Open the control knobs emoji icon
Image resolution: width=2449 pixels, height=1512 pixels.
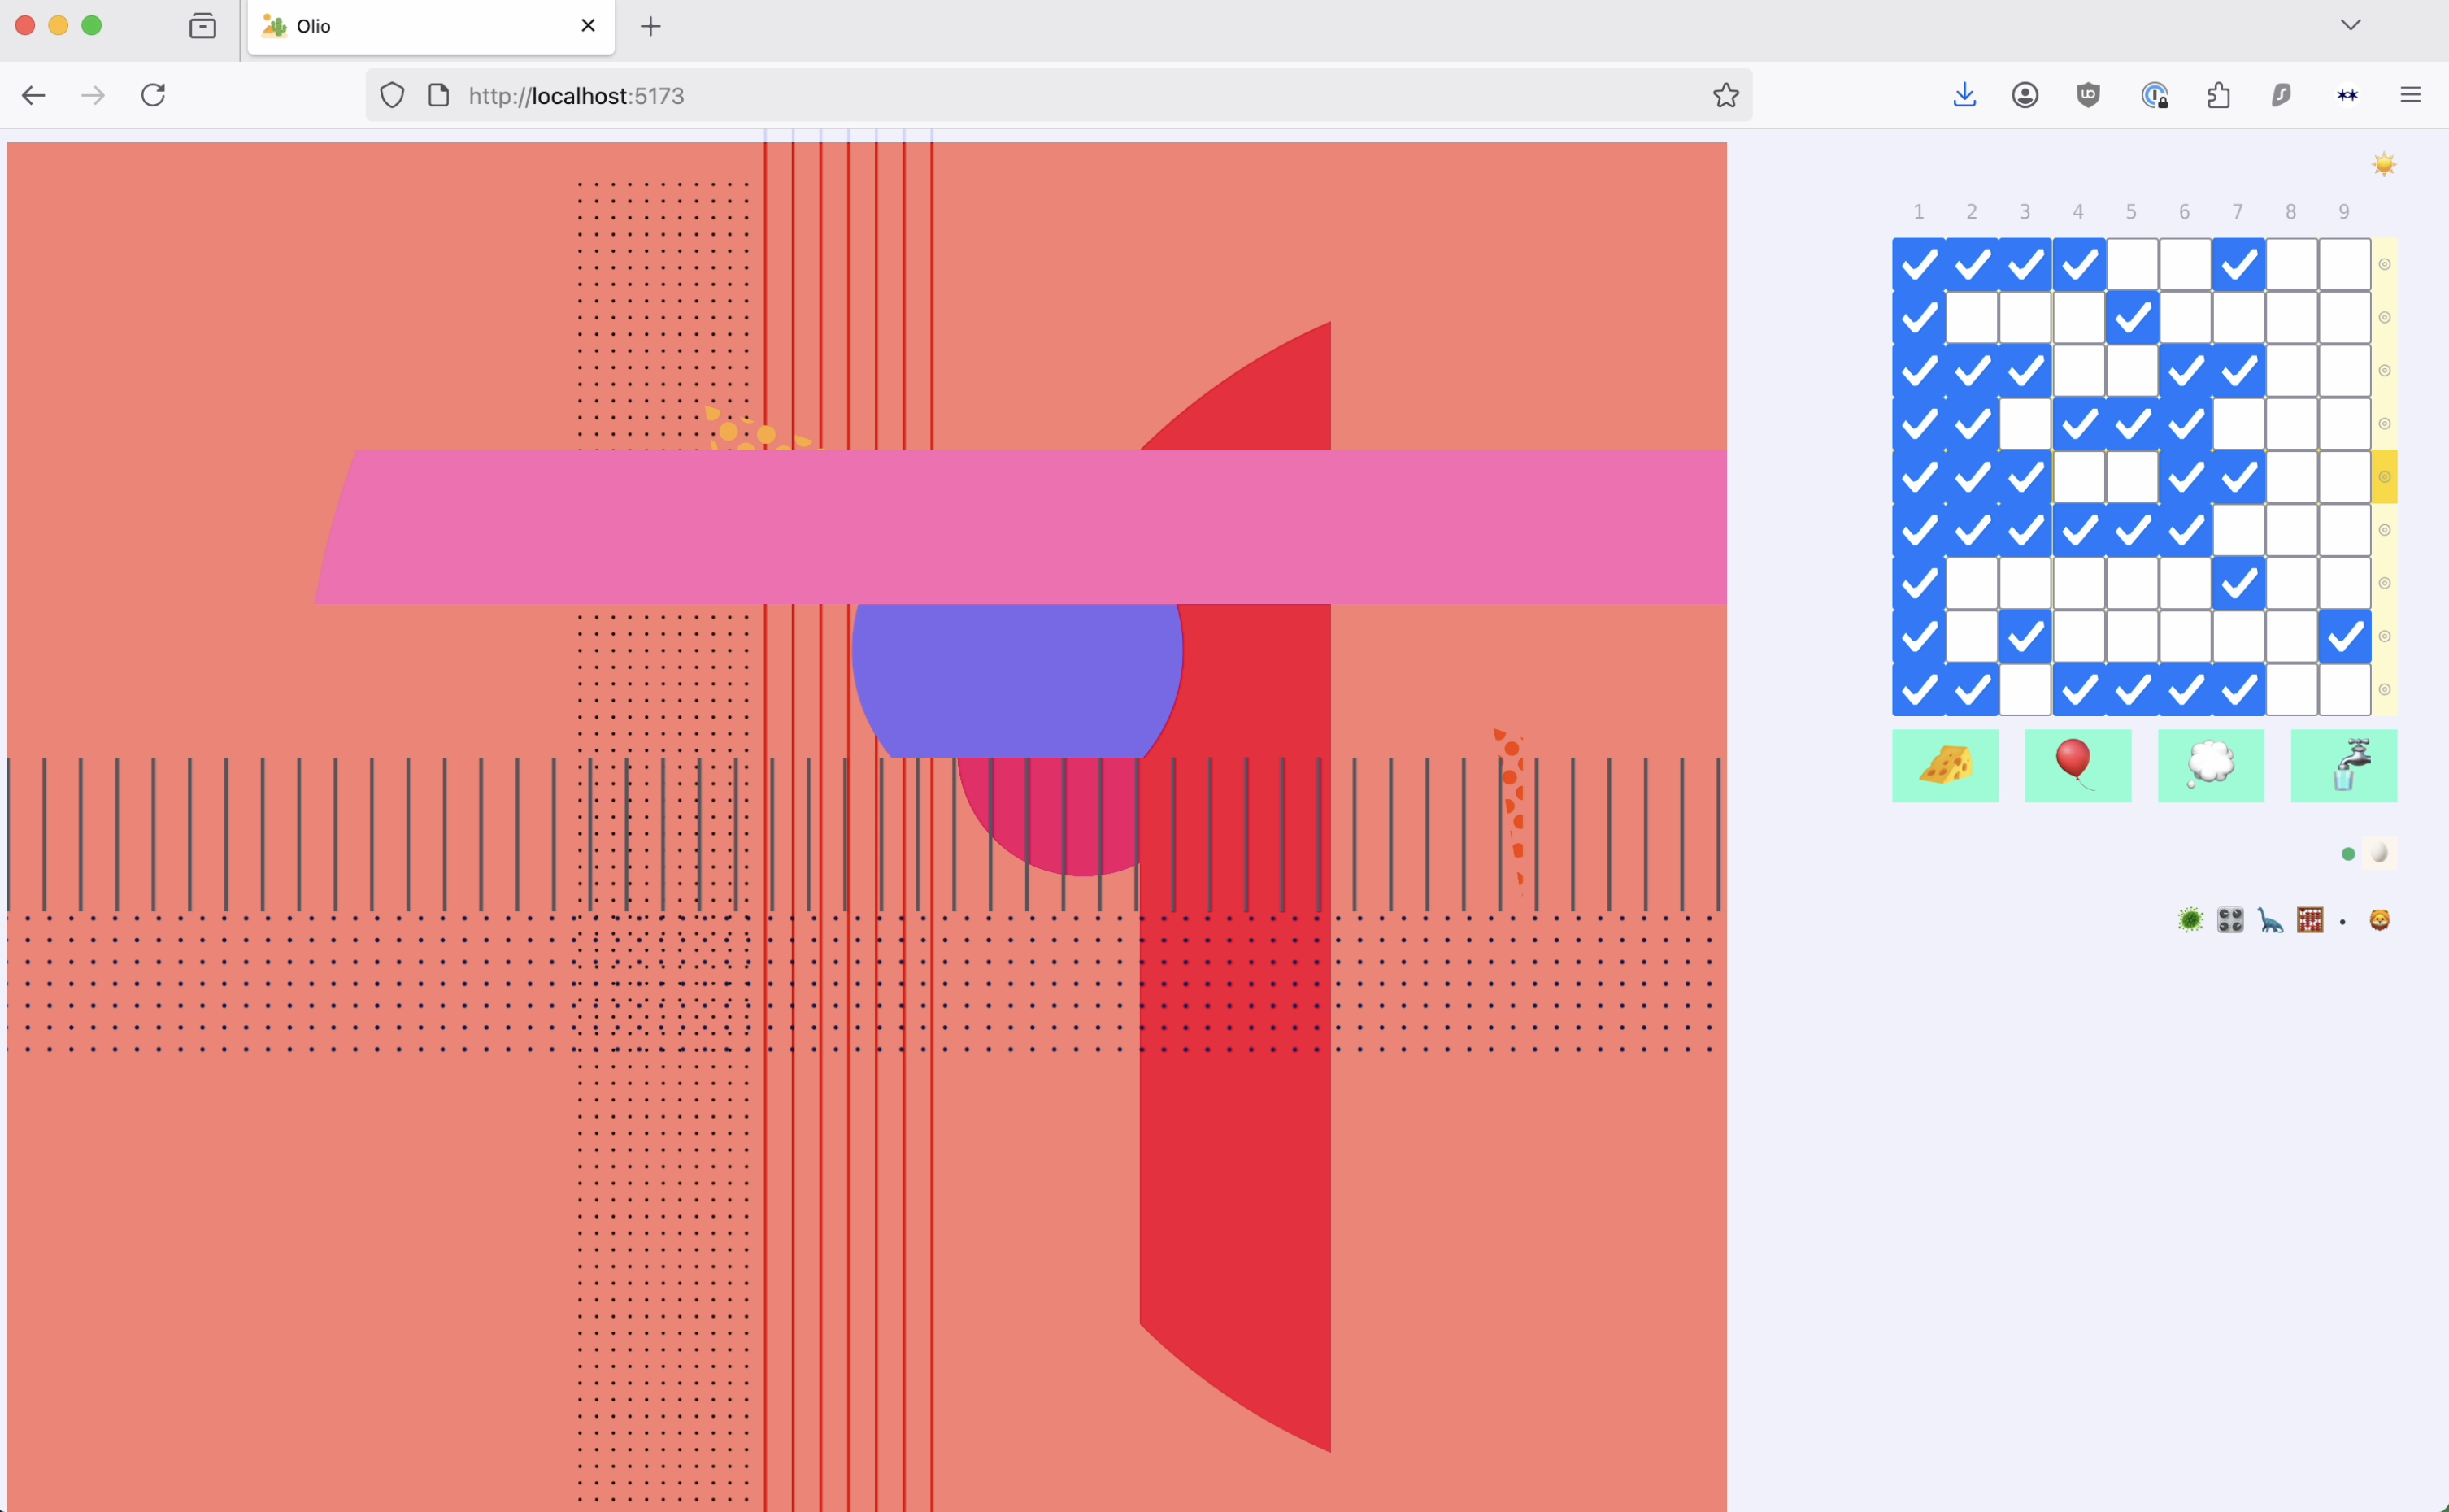click(x=2230, y=920)
